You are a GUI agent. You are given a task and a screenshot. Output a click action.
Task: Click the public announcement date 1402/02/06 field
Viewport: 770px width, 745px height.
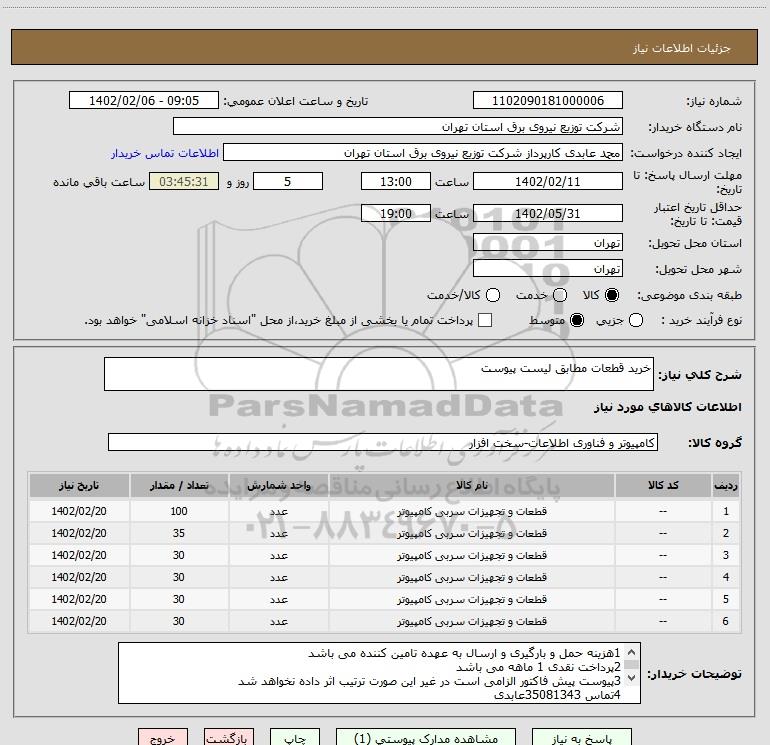point(144,101)
